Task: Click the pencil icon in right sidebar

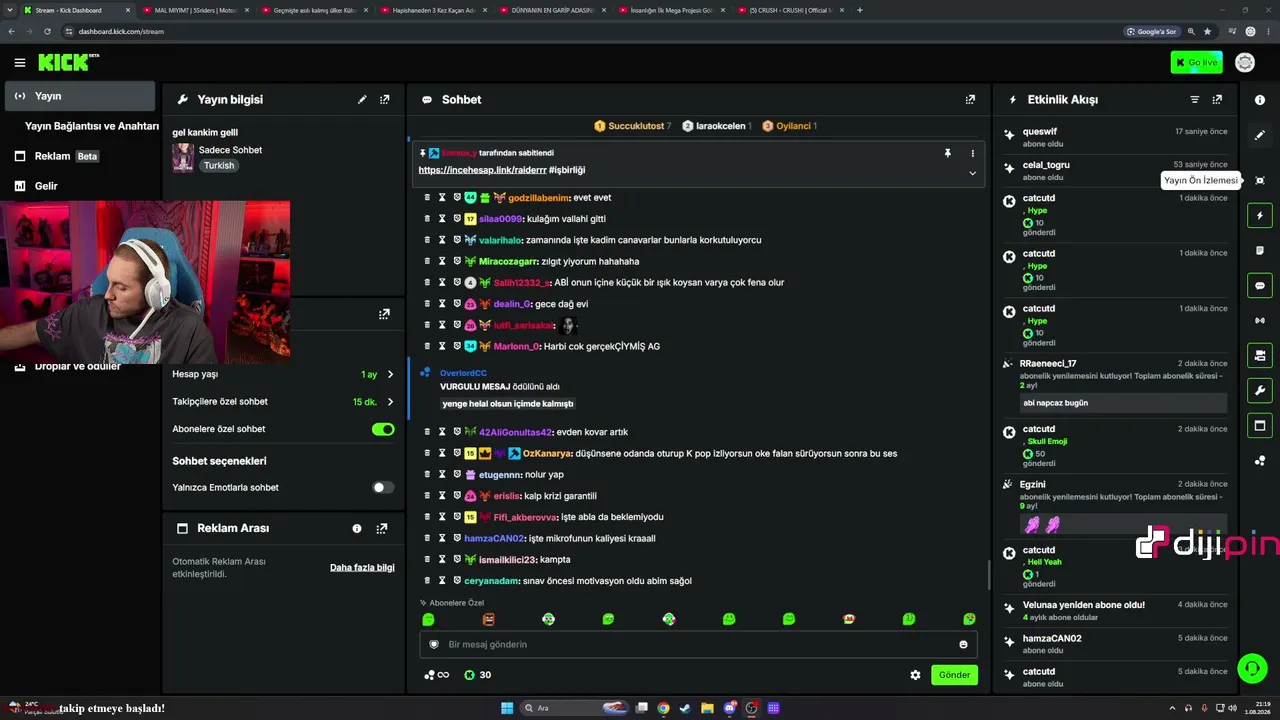Action: coord(1260,135)
